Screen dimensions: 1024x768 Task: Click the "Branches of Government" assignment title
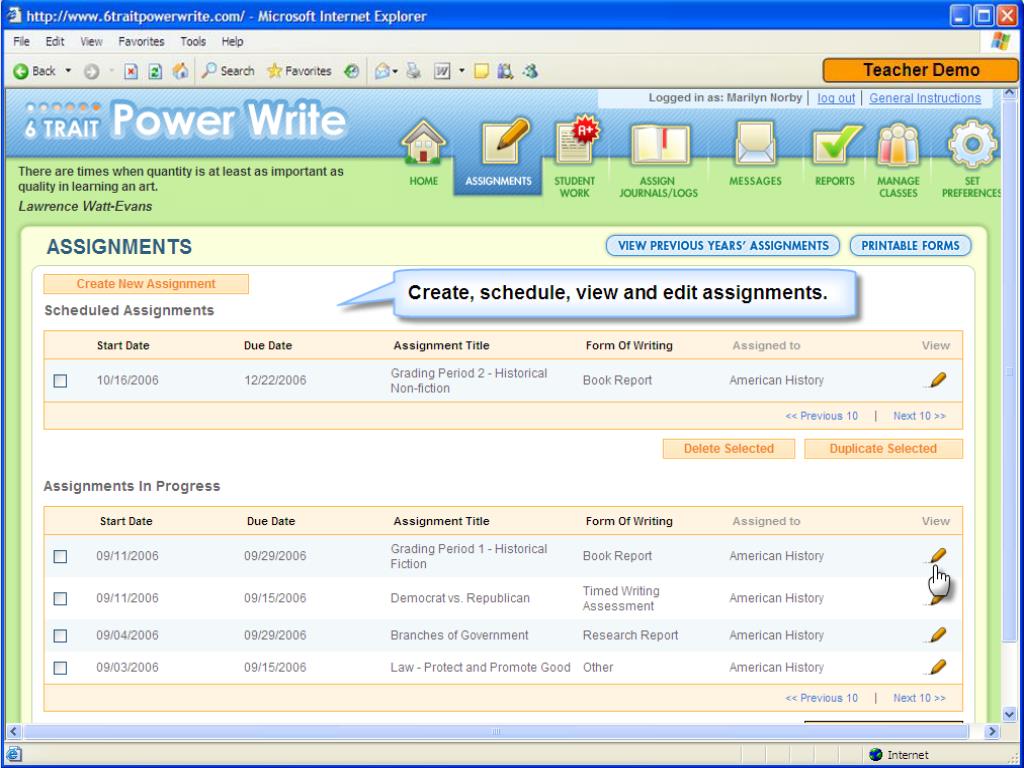[459, 635]
